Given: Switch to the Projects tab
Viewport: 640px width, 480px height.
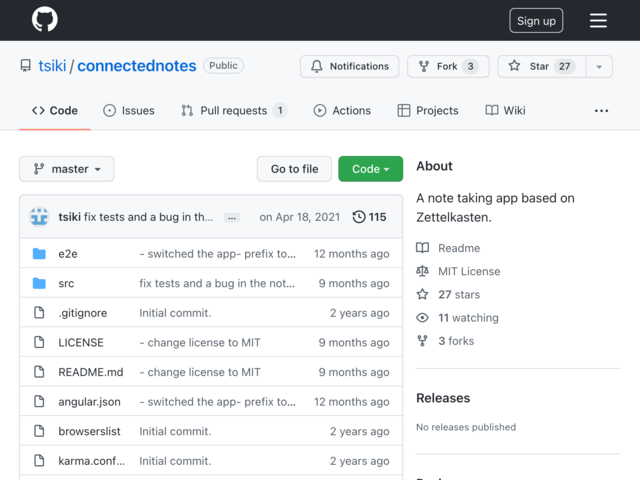Looking at the screenshot, I should (x=428, y=111).
